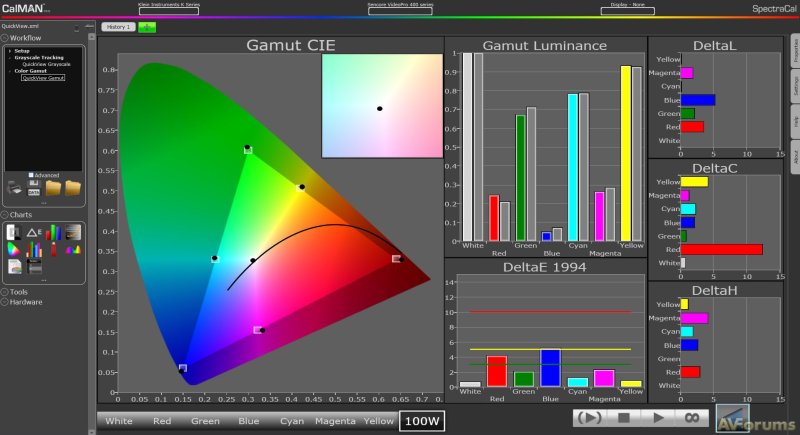Select the DeltaE chart icon
Screen dimensions: 800x435
pyautogui.click(x=32, y=232)
